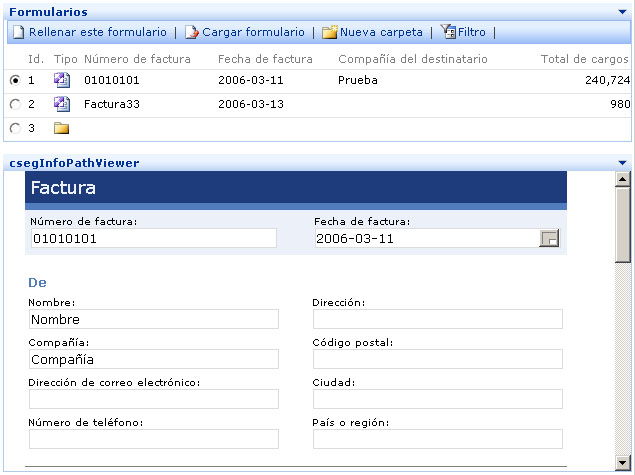Sort by Total de cargos column header
The height and width of the screenshot is (475, 635).
tap(584, 59)
